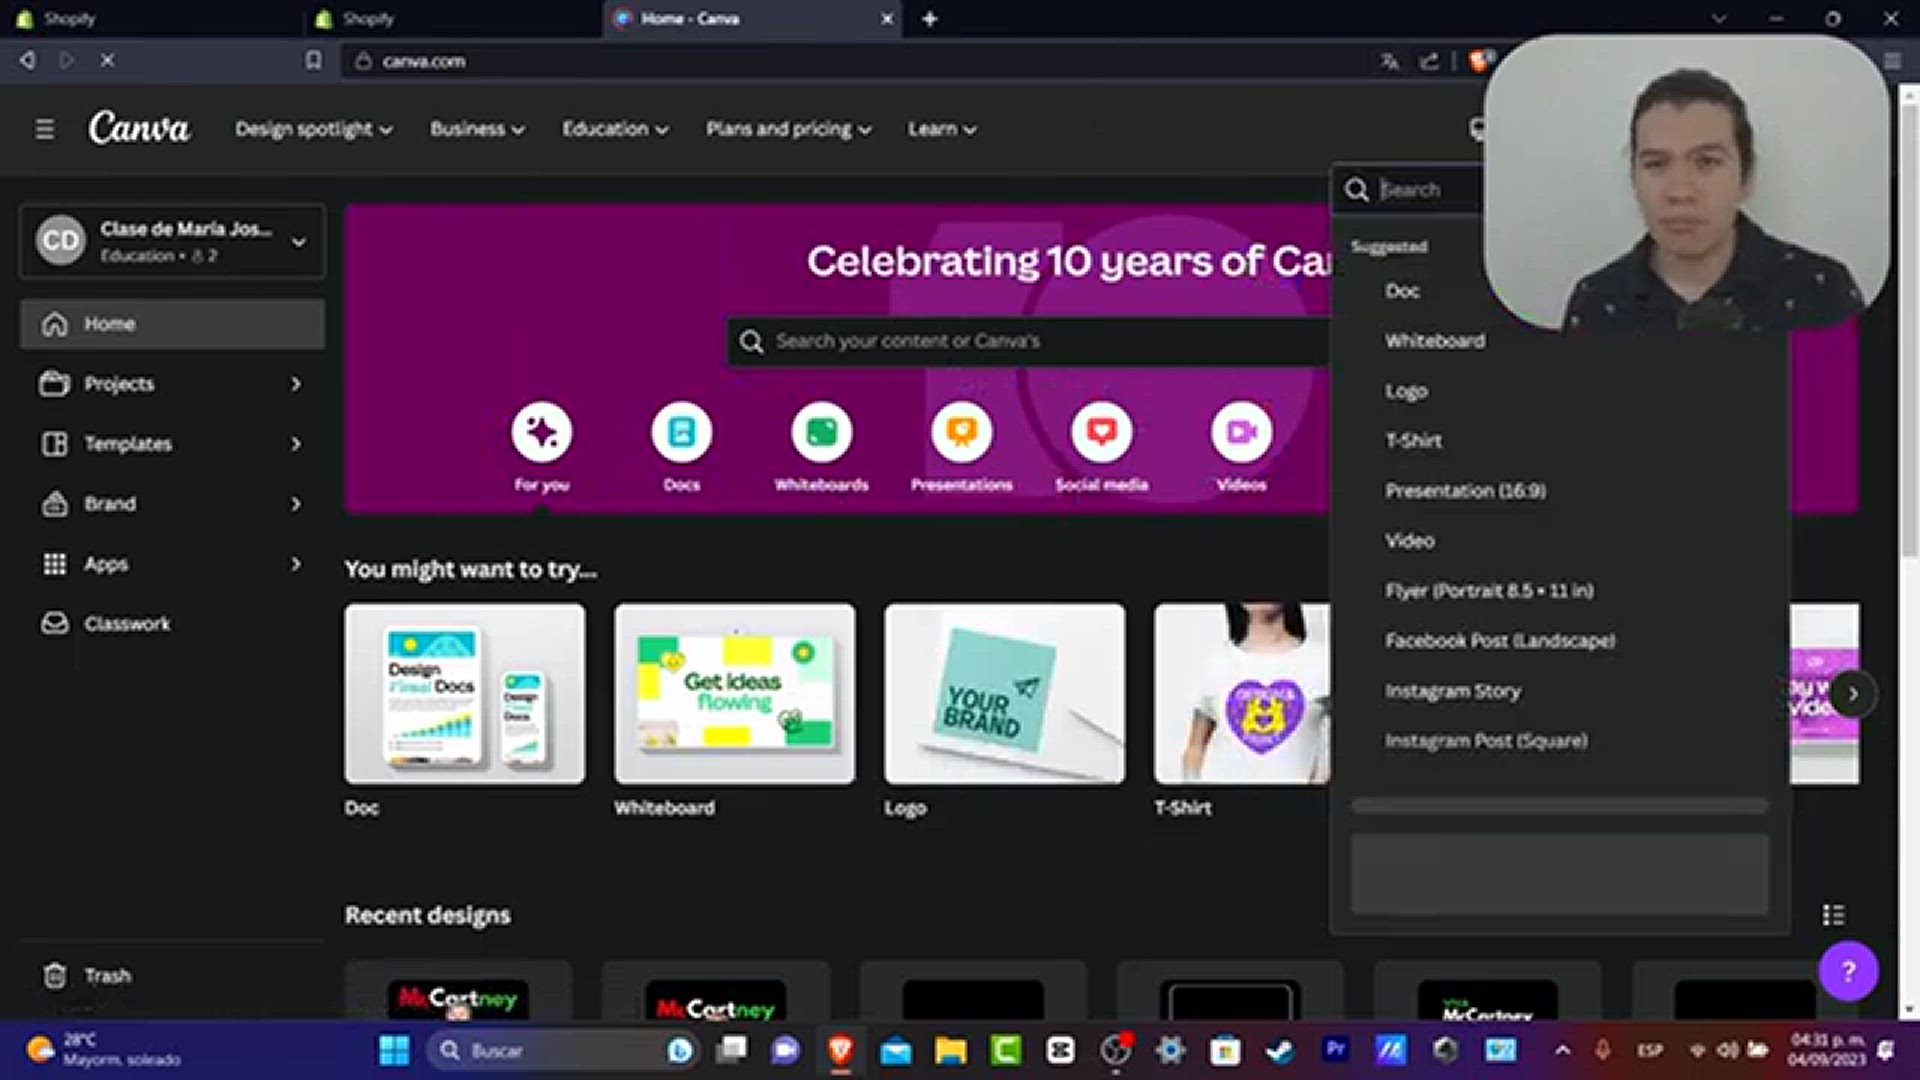1920x1080 pixels.
Task: Open the Windows Start menu
Action: [394, 1050]
